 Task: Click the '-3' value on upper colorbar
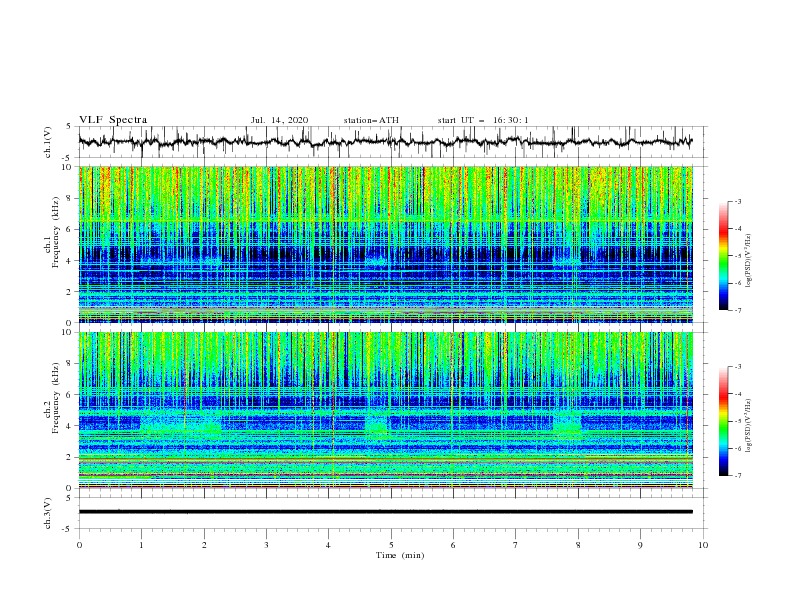point(737,201)
